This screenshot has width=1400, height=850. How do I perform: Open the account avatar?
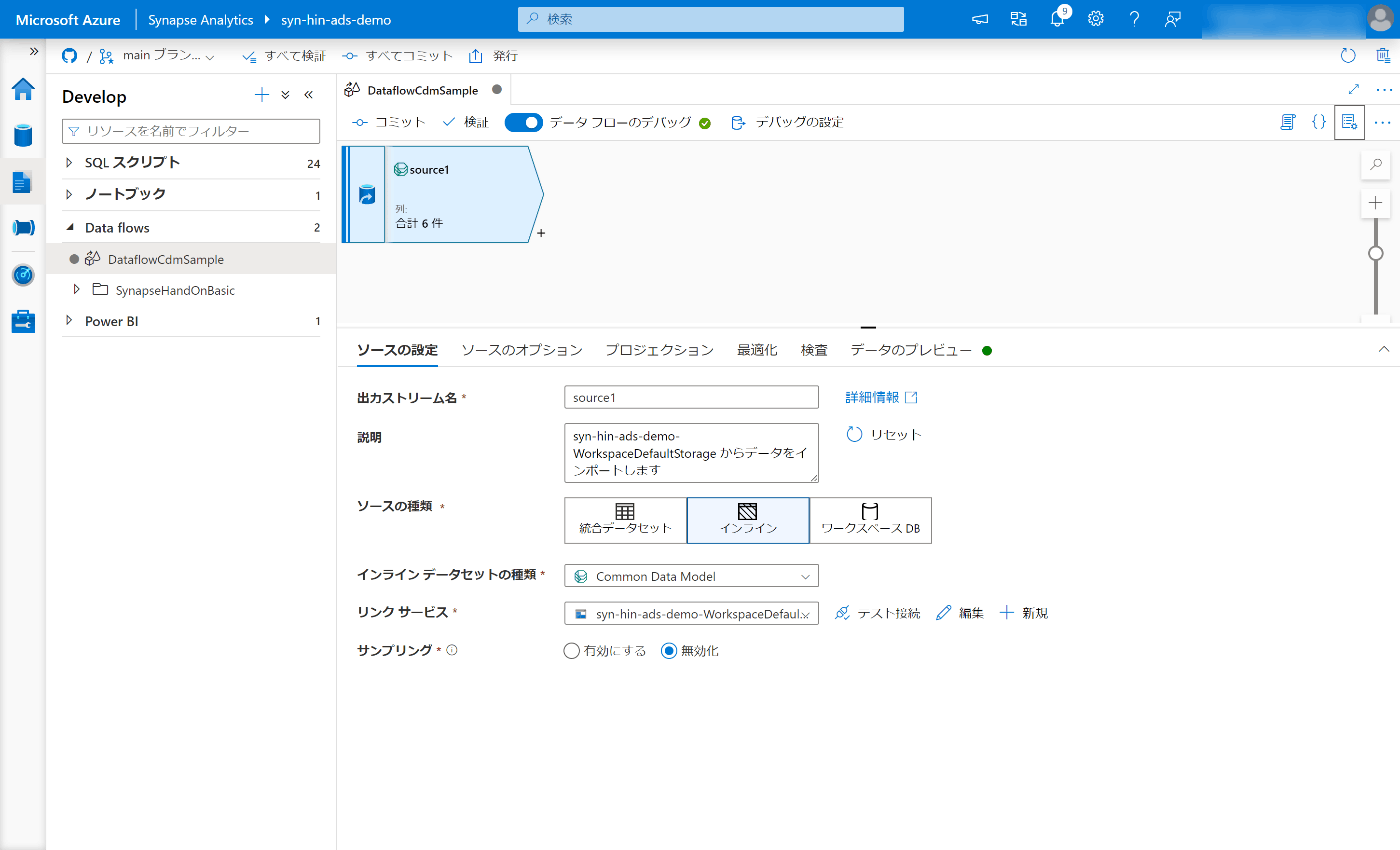coord(1379,19)
